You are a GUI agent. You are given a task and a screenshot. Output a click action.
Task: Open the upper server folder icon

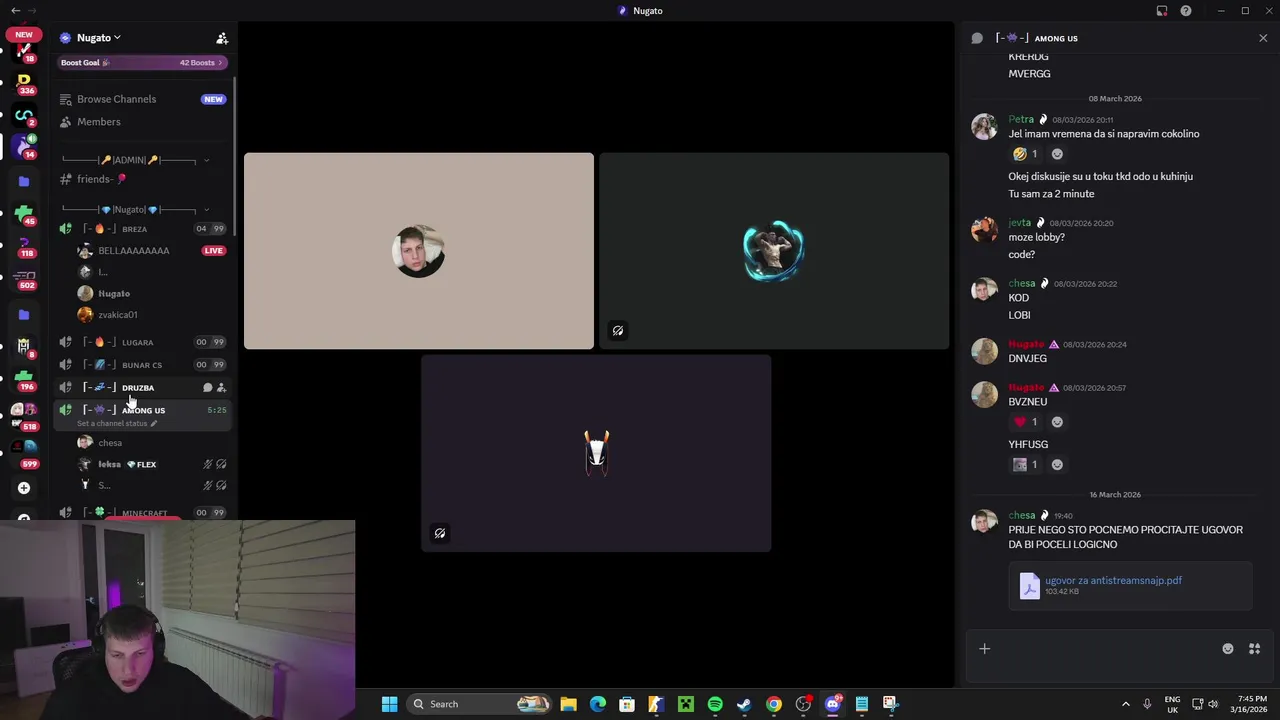point(24,181)
